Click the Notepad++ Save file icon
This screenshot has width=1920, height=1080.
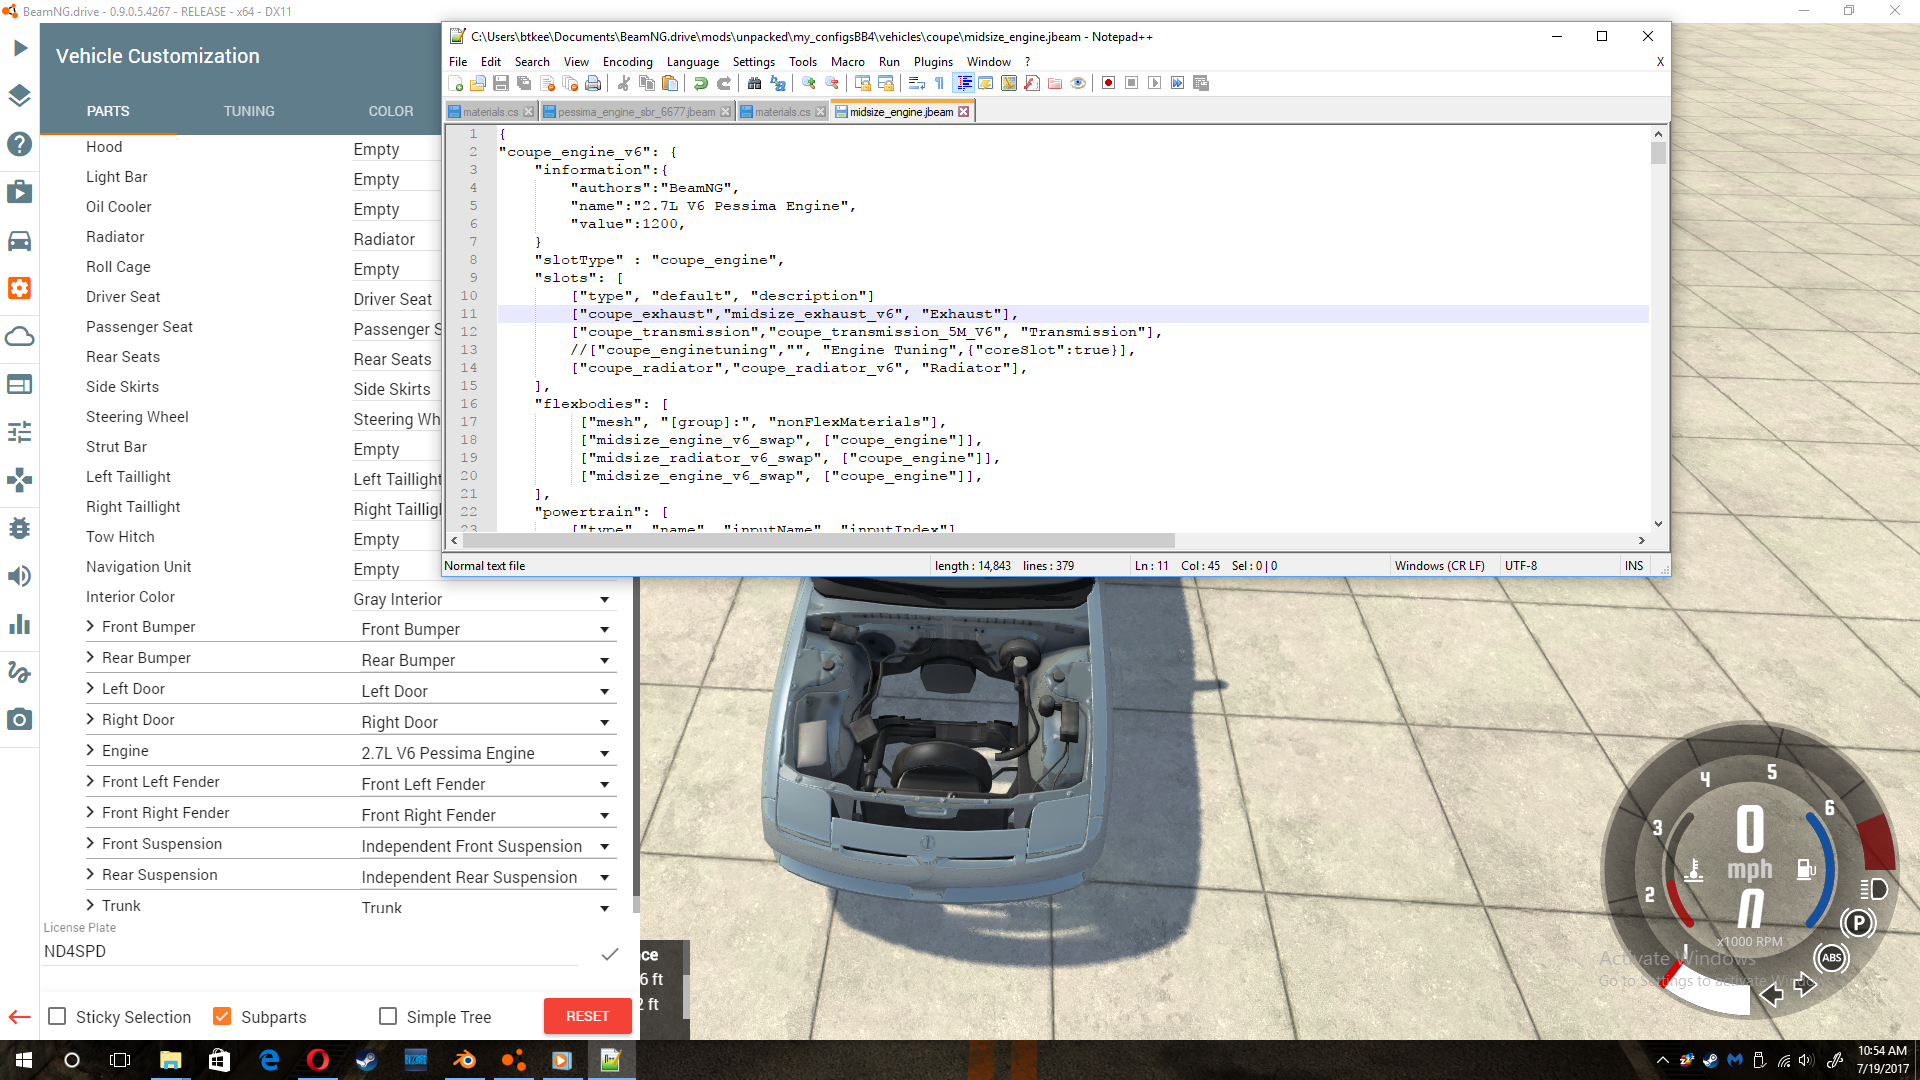coord(501,83)
